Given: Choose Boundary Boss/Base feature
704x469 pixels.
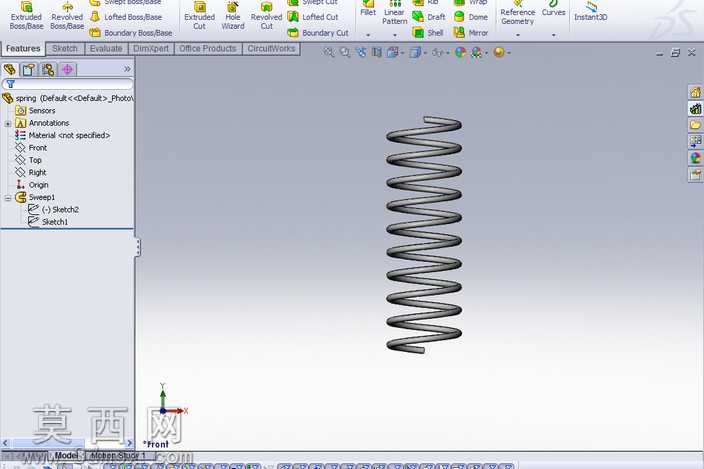Looking at the screenshot, I should 131,33.
